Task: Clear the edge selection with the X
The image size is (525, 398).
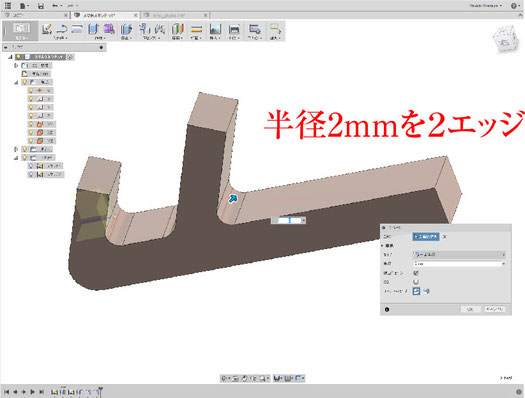Action: click(445, 237)
